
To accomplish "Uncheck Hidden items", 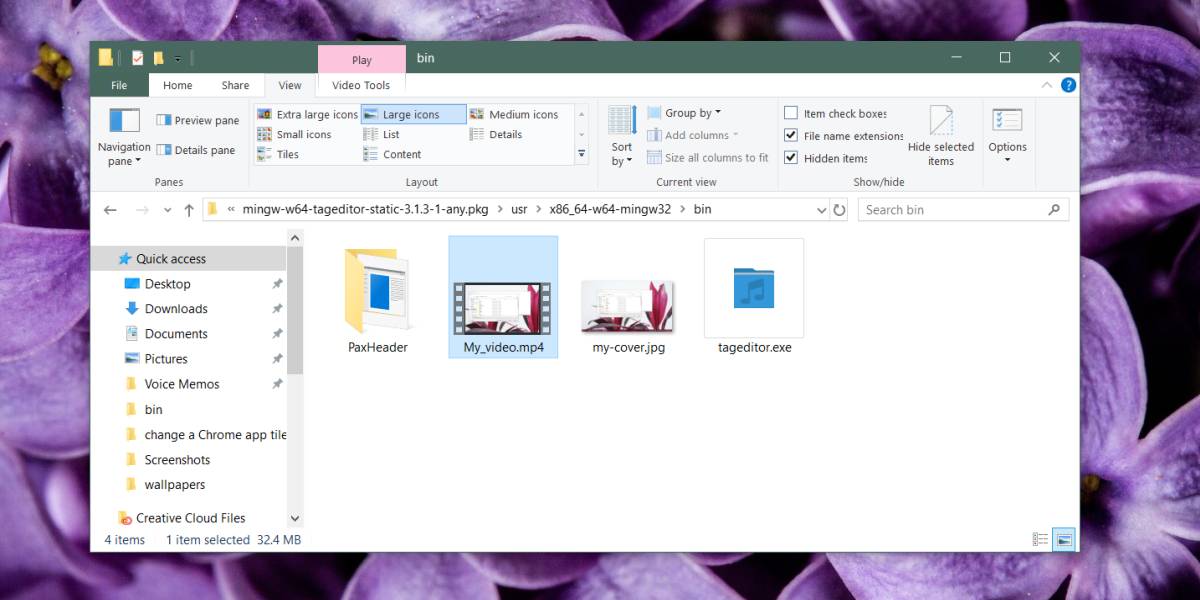I will click(826, 158).
